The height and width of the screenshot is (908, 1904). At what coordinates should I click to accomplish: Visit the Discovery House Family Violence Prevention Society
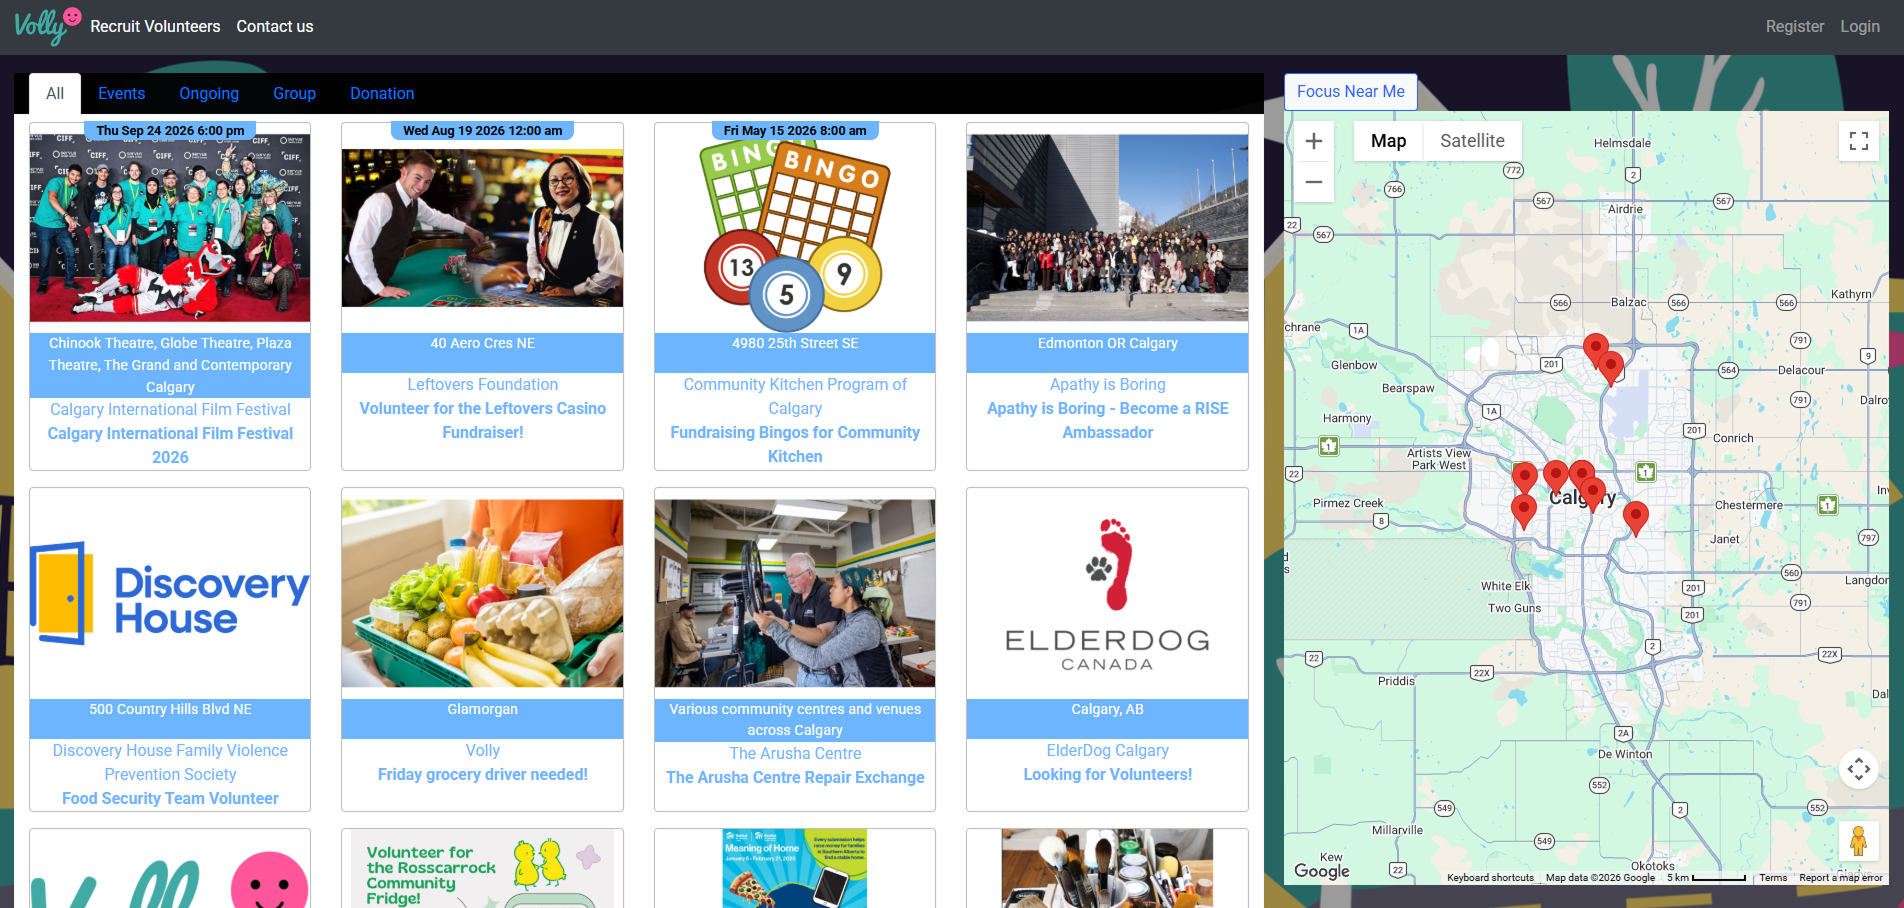tap(170, 762)
